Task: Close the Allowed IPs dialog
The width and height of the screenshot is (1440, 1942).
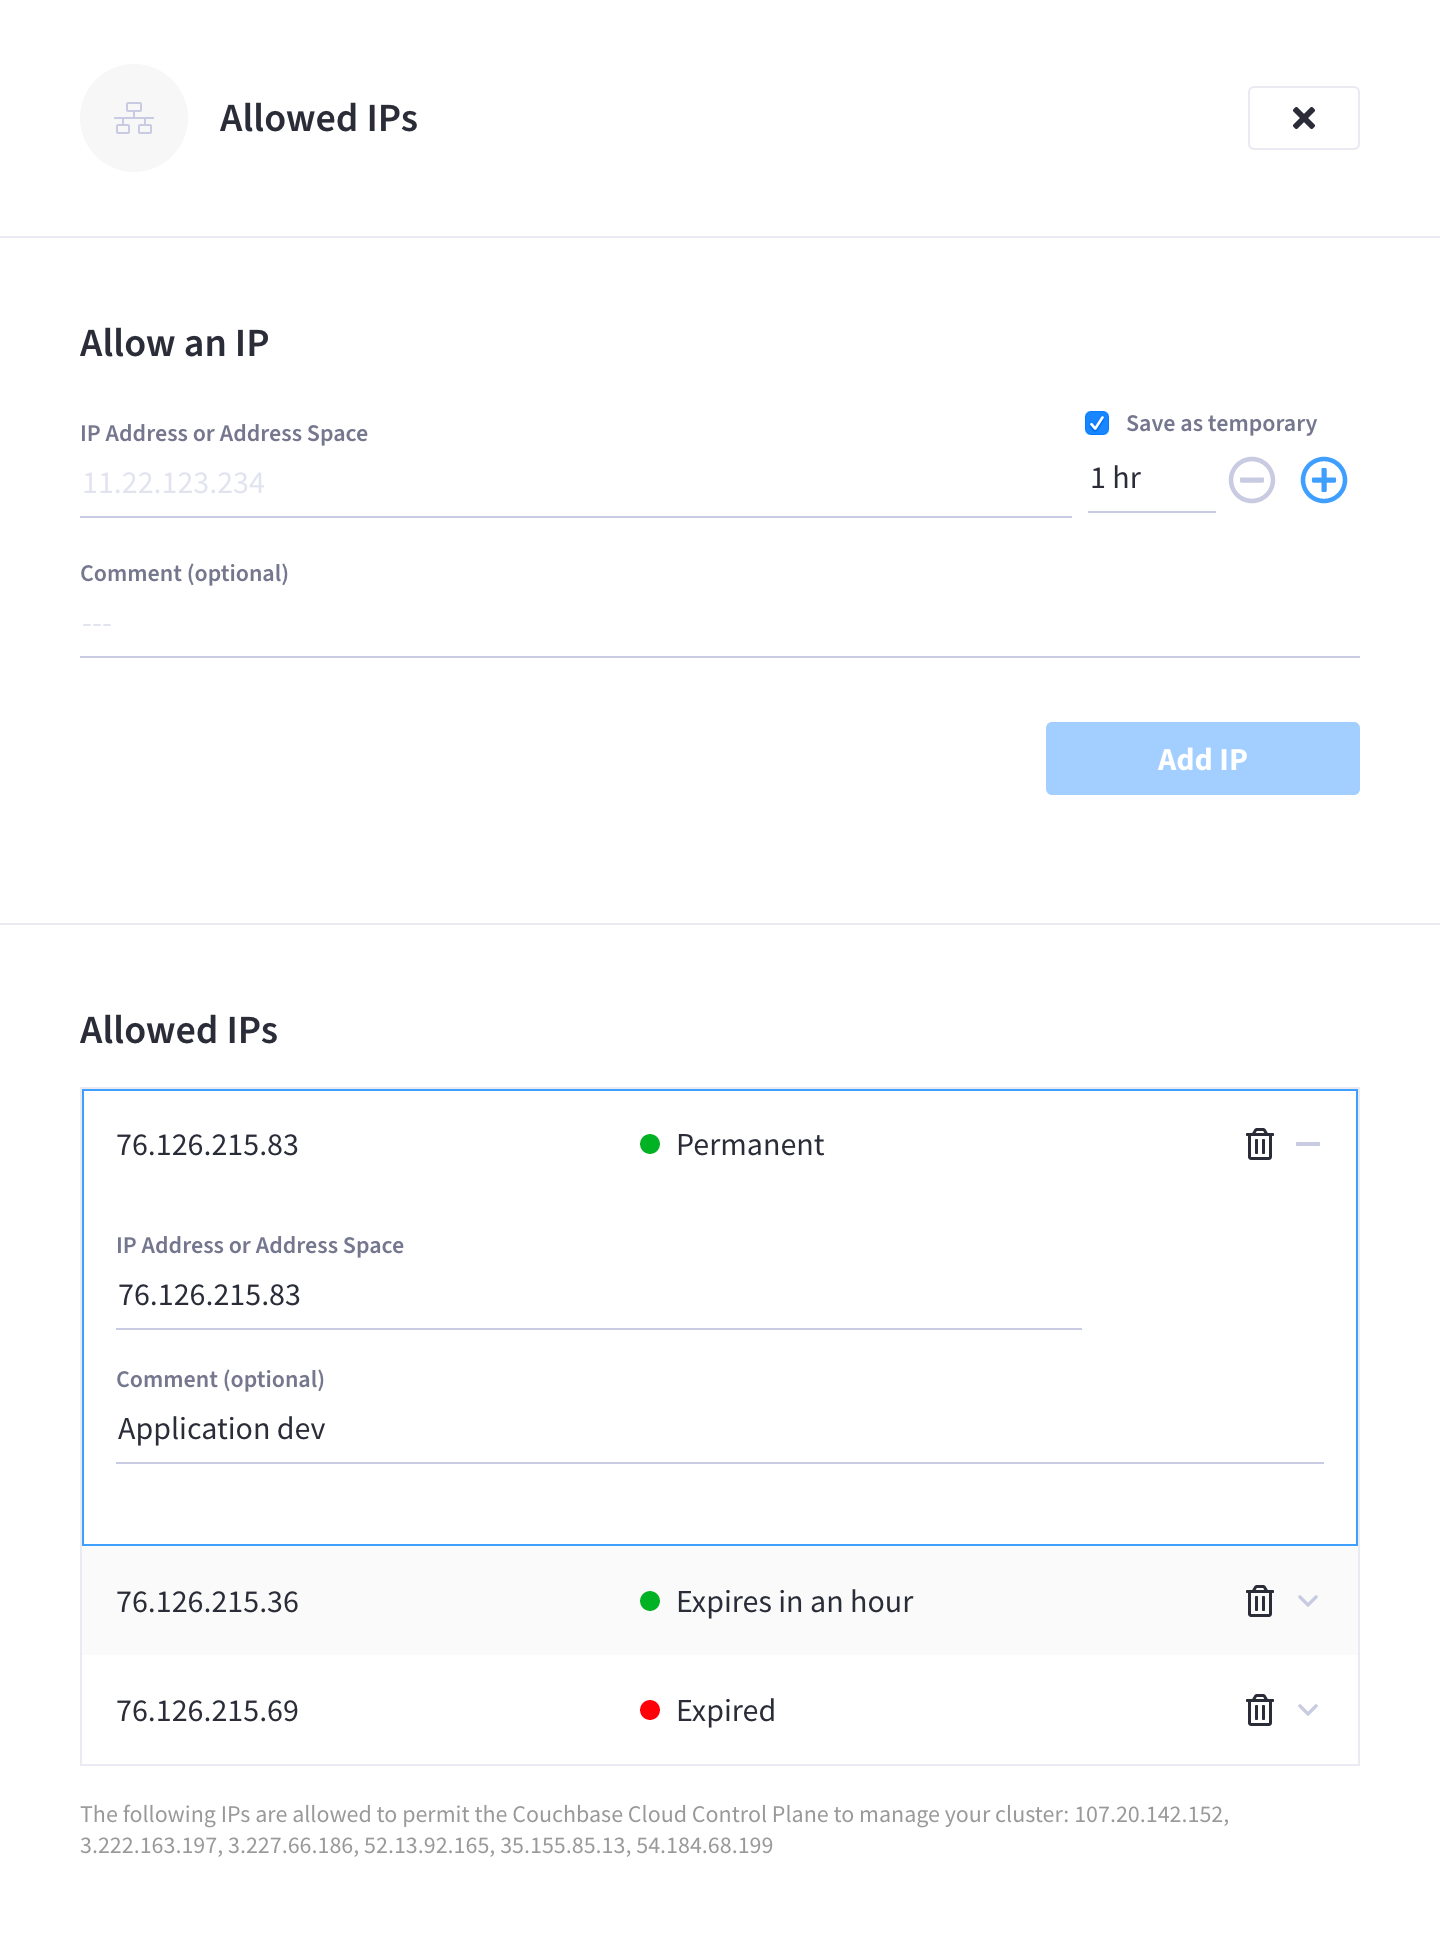Action: (x=1303, y=118)
